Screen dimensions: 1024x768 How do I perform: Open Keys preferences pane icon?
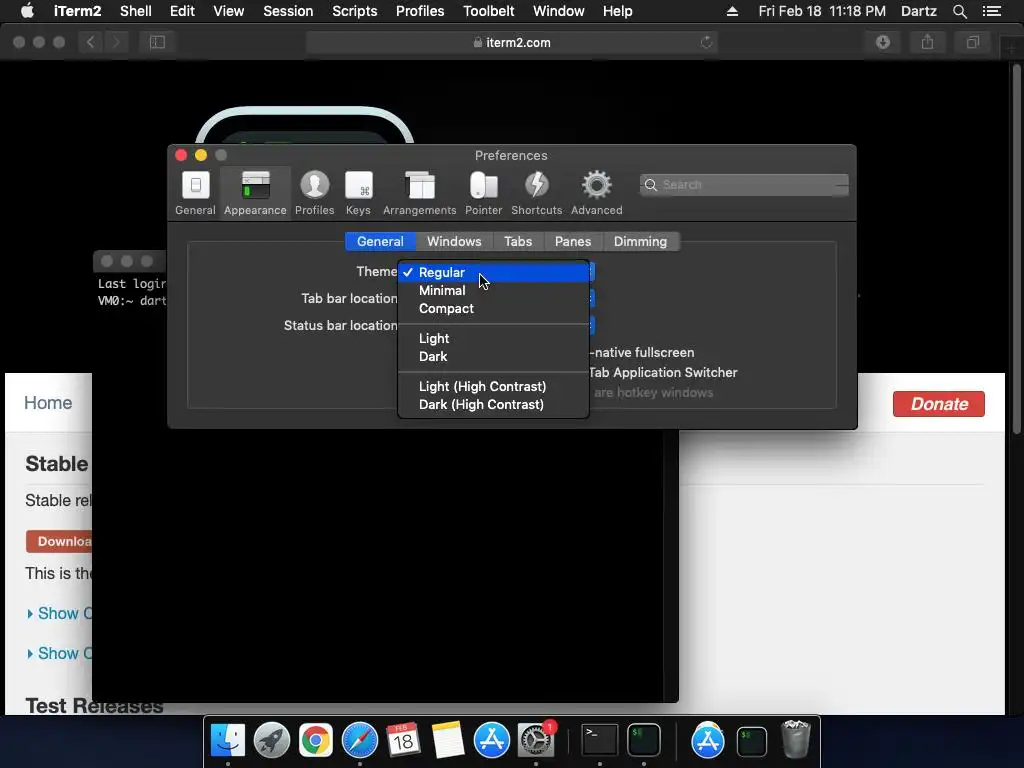(359, 193)
